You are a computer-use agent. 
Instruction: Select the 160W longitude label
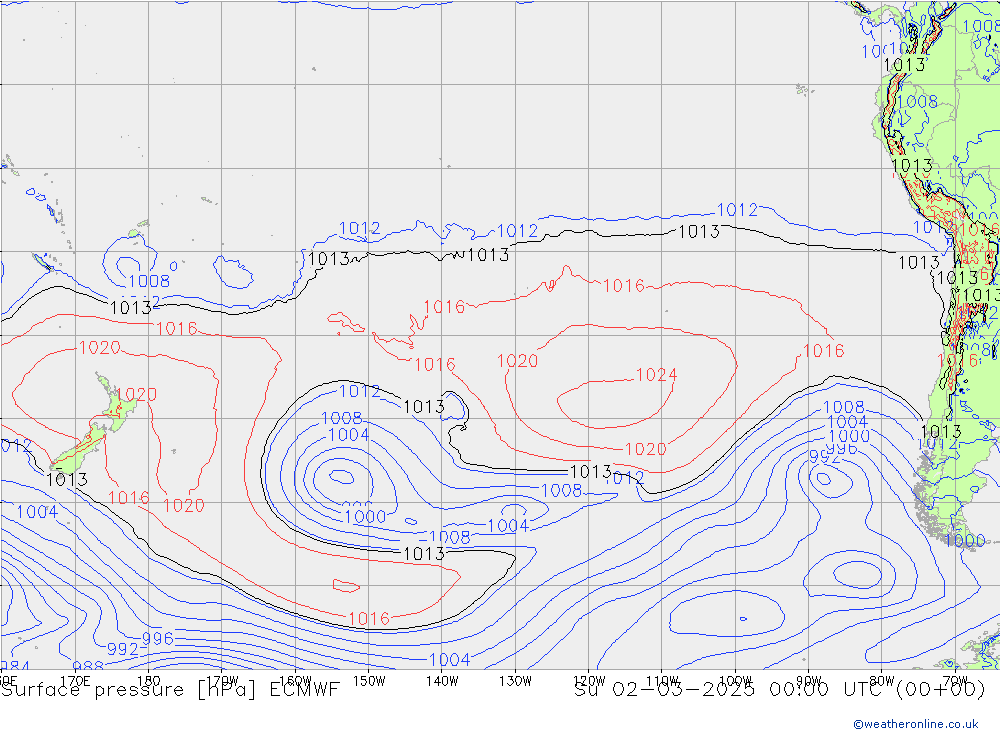tap(295, 681)
